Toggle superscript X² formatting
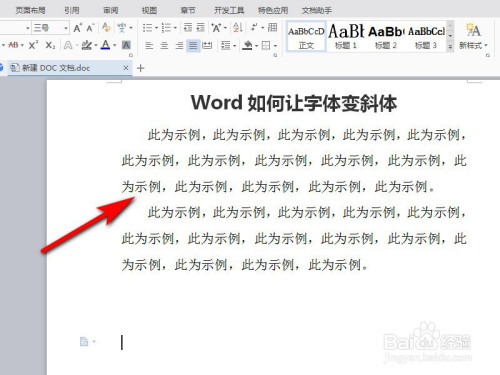This screenshot has width=500, height=375. (33, 45)
